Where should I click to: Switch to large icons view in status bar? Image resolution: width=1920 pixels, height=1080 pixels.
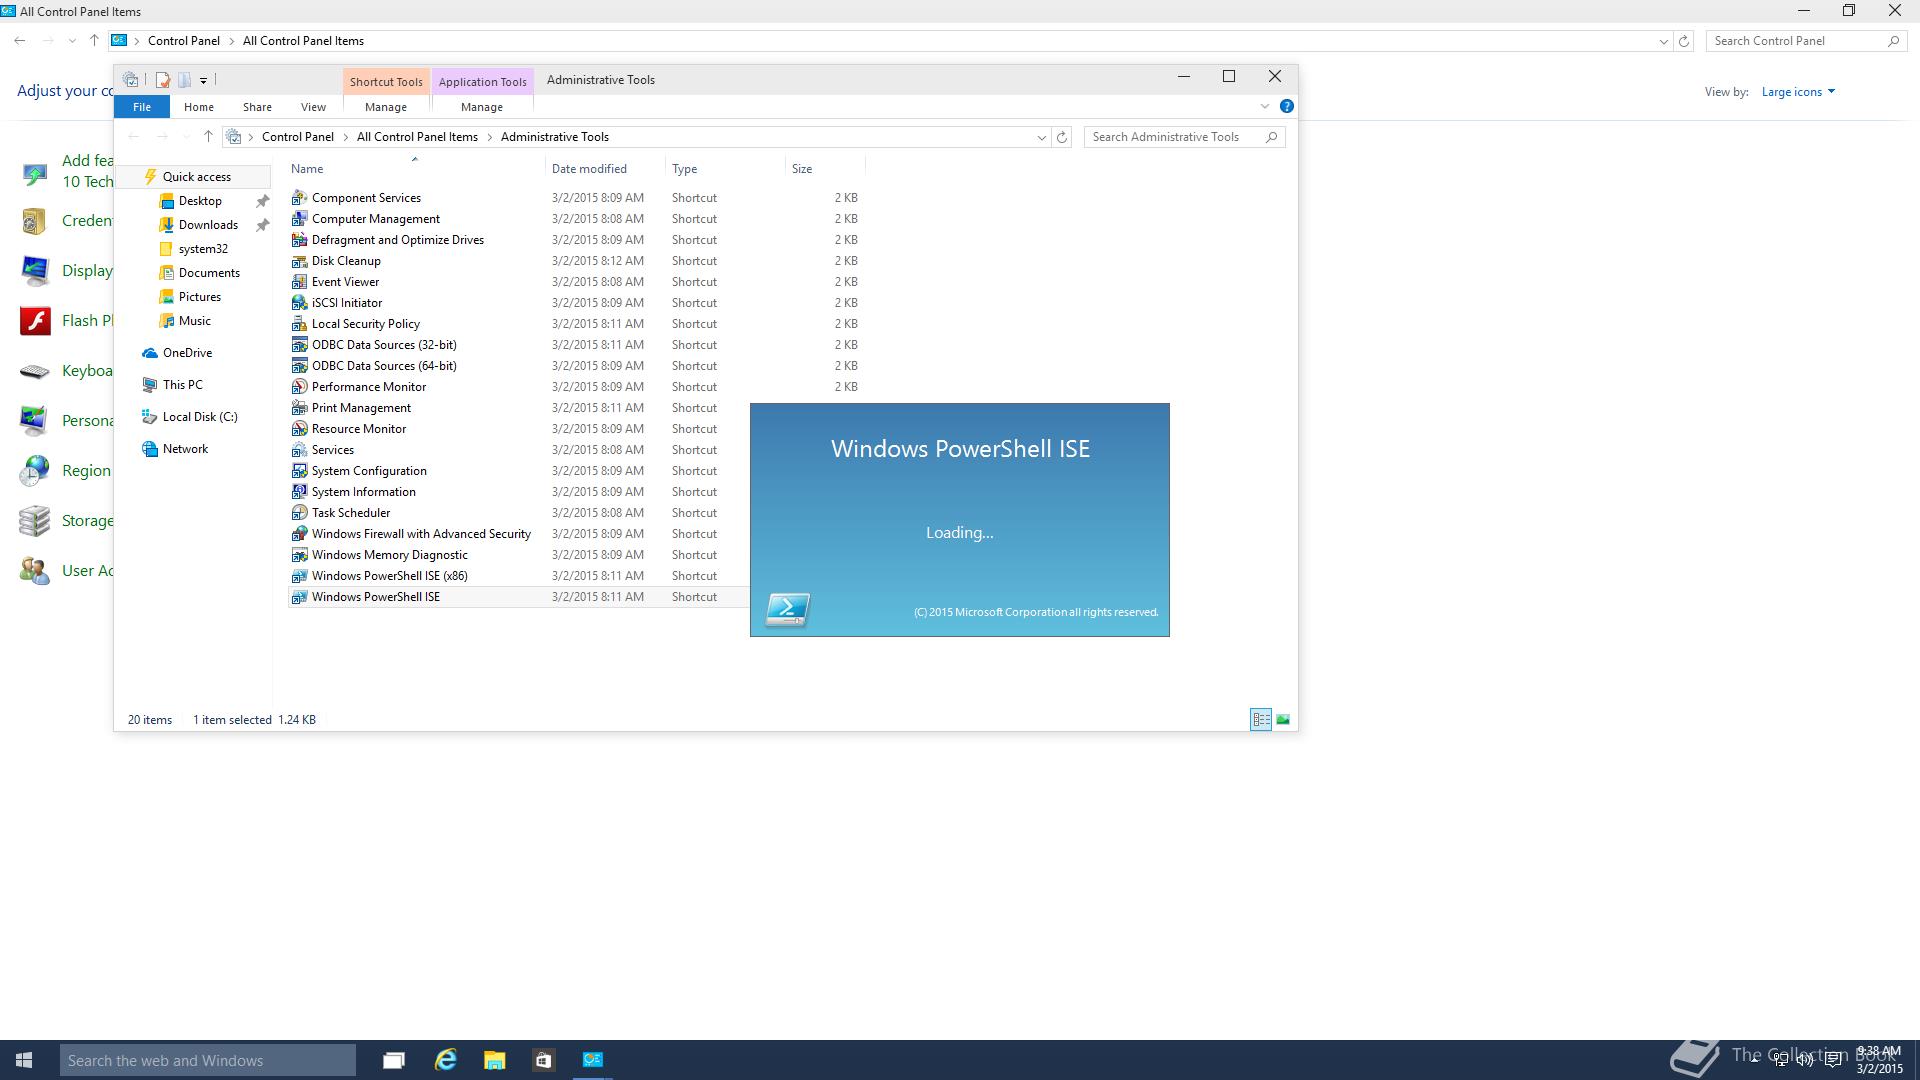[1283, 720]
